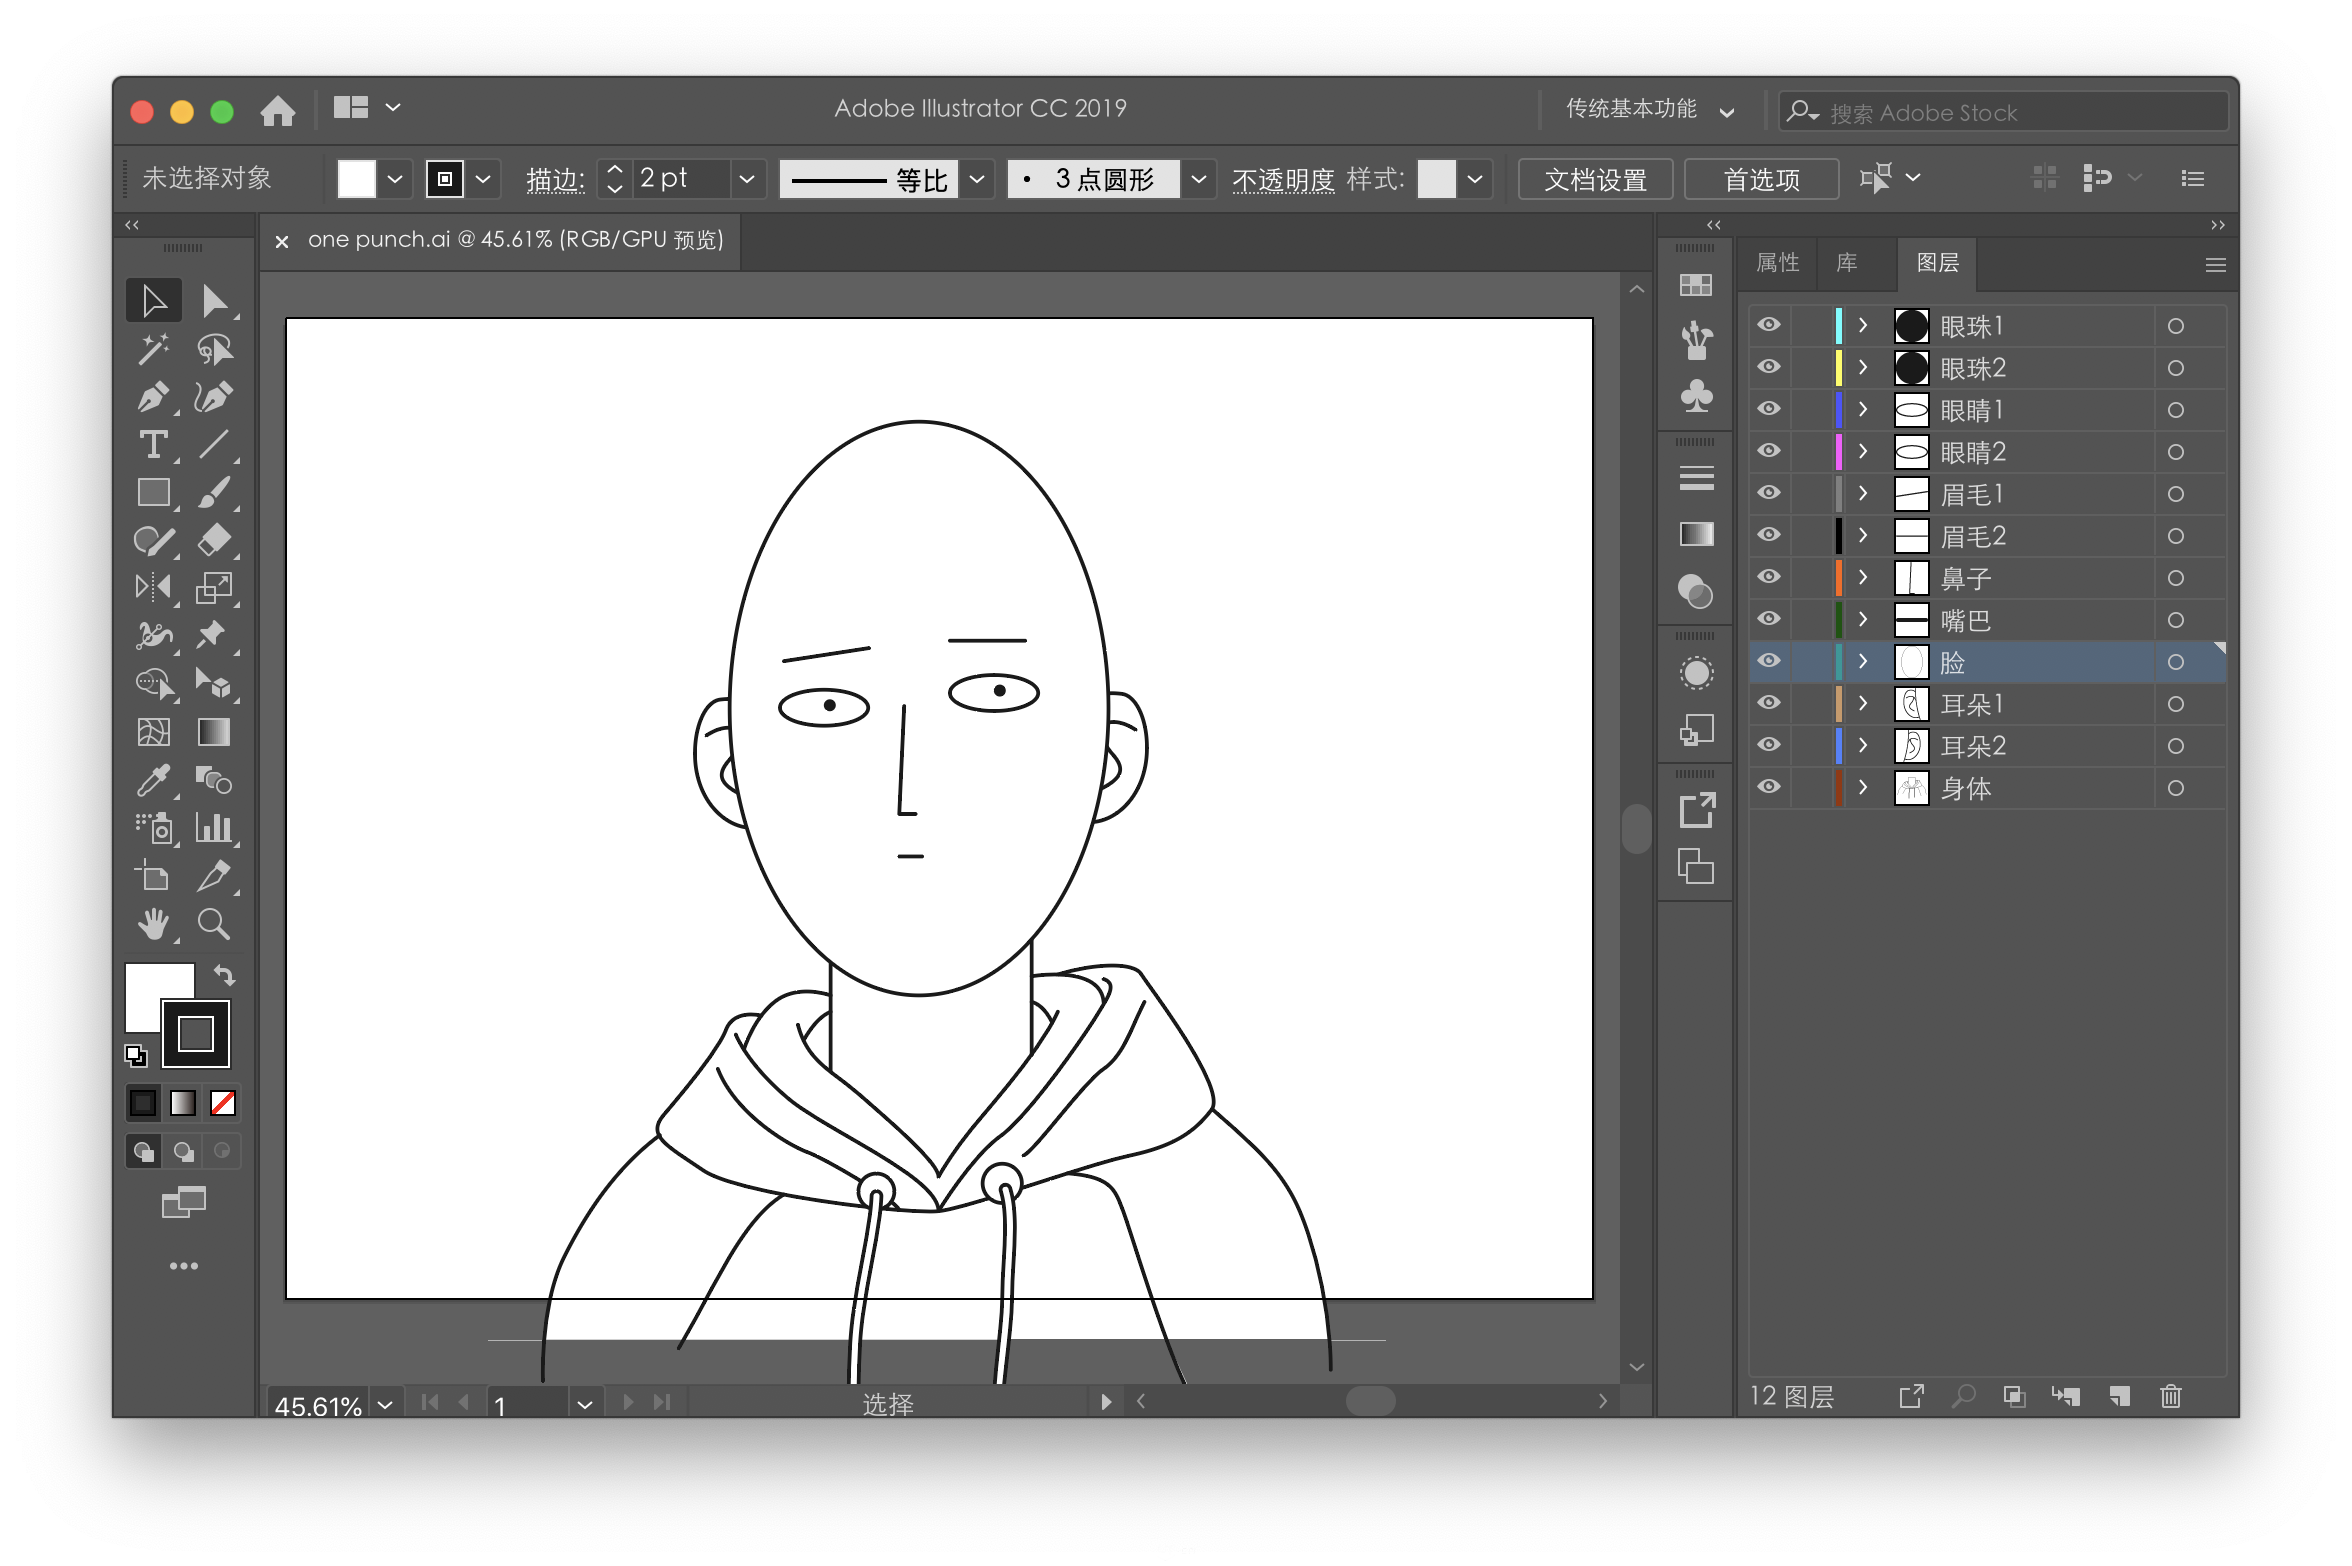Switch to the 属性 tab
2352x1566 pixels.
tap(1777, 263)
